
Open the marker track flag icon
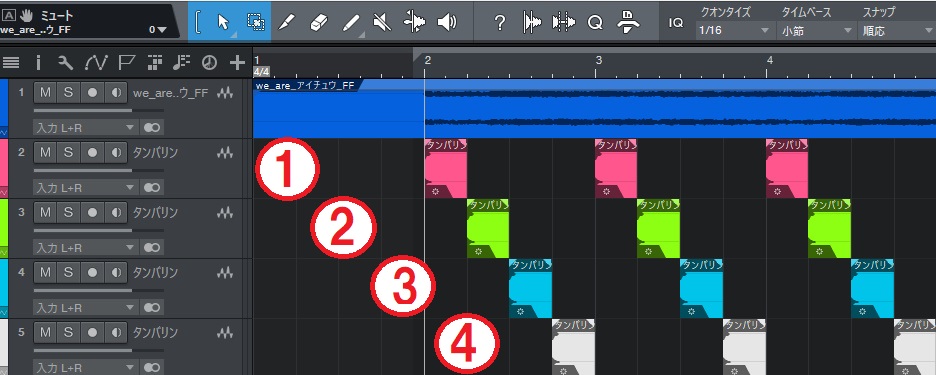point(126,62)
